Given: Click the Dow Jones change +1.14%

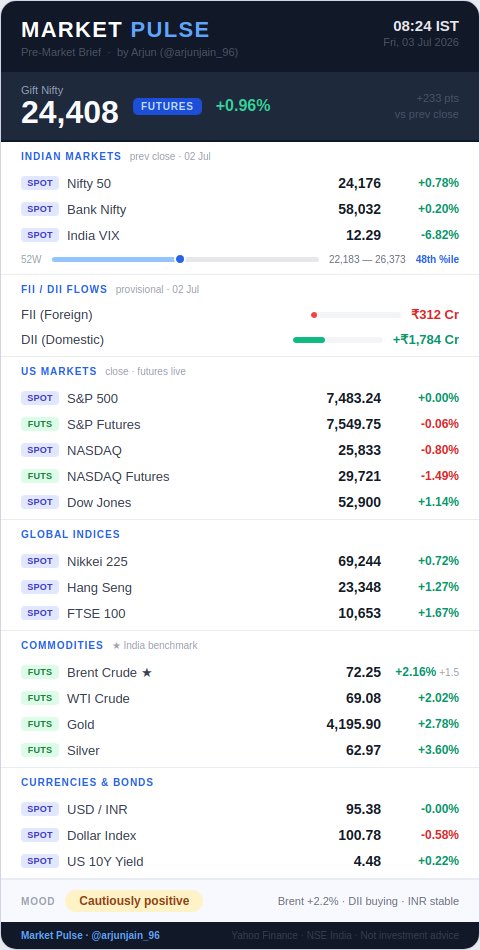Looking at the screenshot, I should (438, 502).
